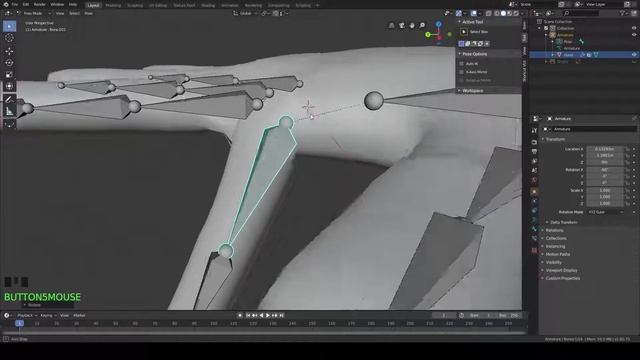Image resolution: width=640 pixels, height=360 pixels.
Task: Open the Edit menu
Action: pos(26,4)
